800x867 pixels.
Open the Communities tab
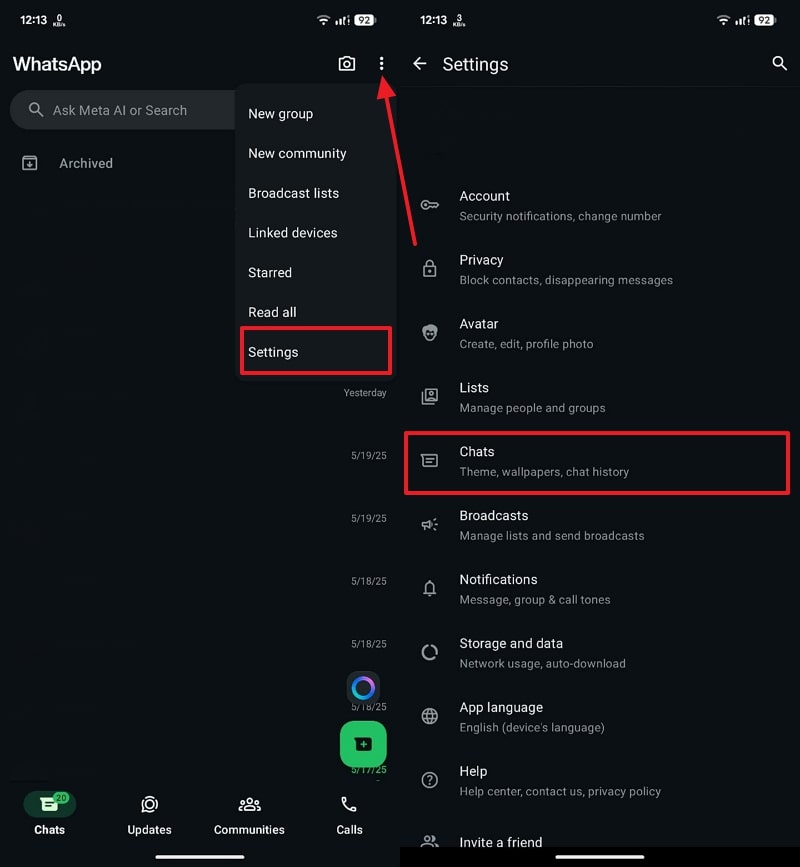pos(249,815)
